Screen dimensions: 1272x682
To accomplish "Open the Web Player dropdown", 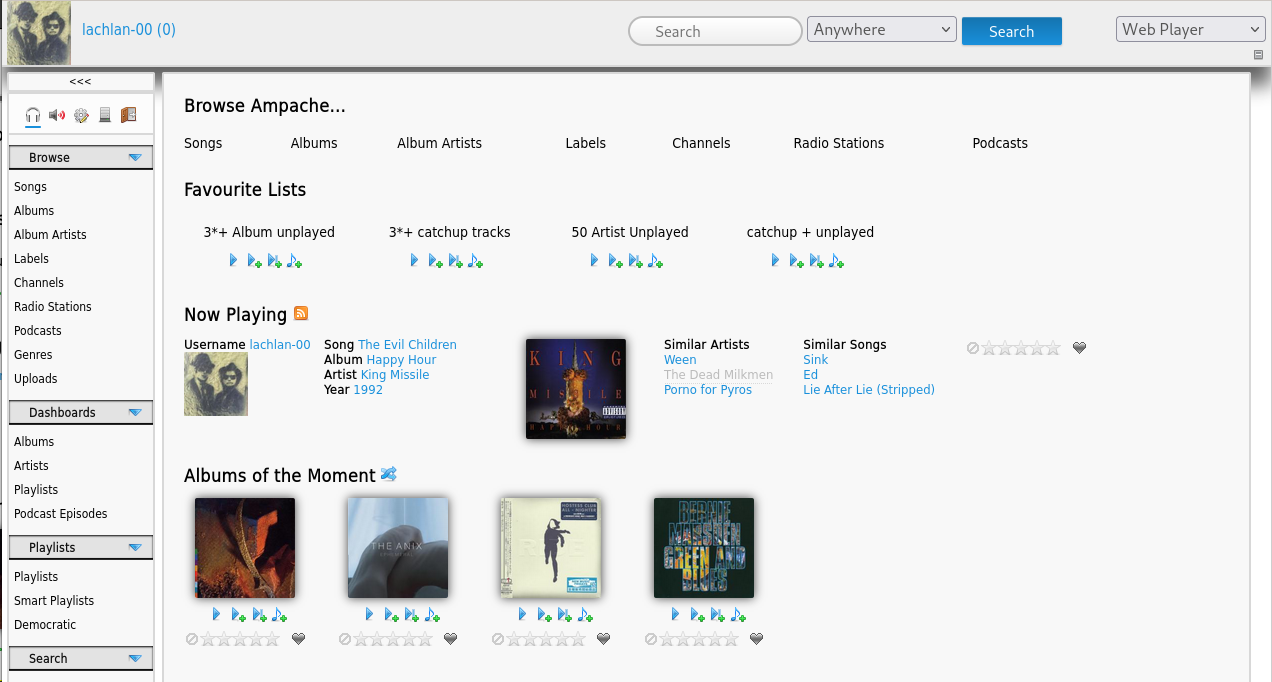I will tap(1190, 30).
